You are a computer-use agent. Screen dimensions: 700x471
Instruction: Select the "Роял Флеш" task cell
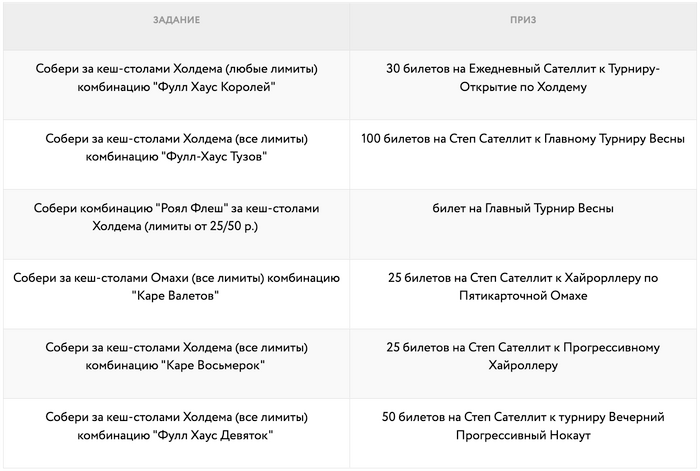tap(176, 218)
